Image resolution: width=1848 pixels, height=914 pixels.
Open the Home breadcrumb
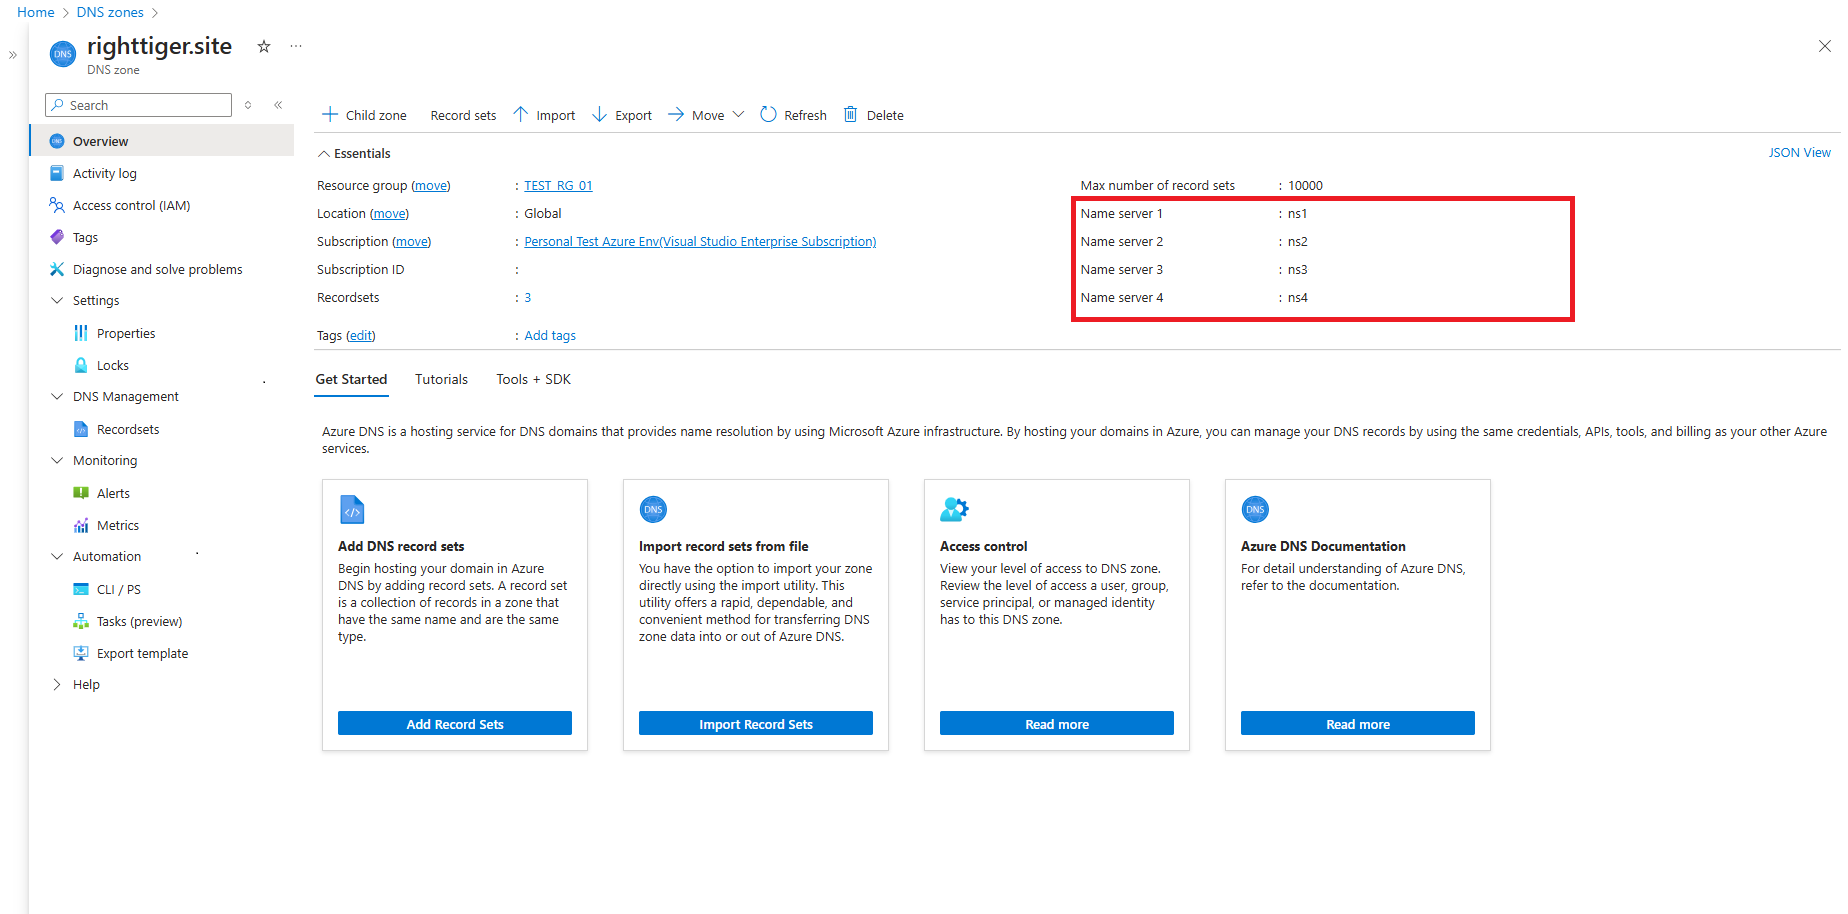coord(36,12)
